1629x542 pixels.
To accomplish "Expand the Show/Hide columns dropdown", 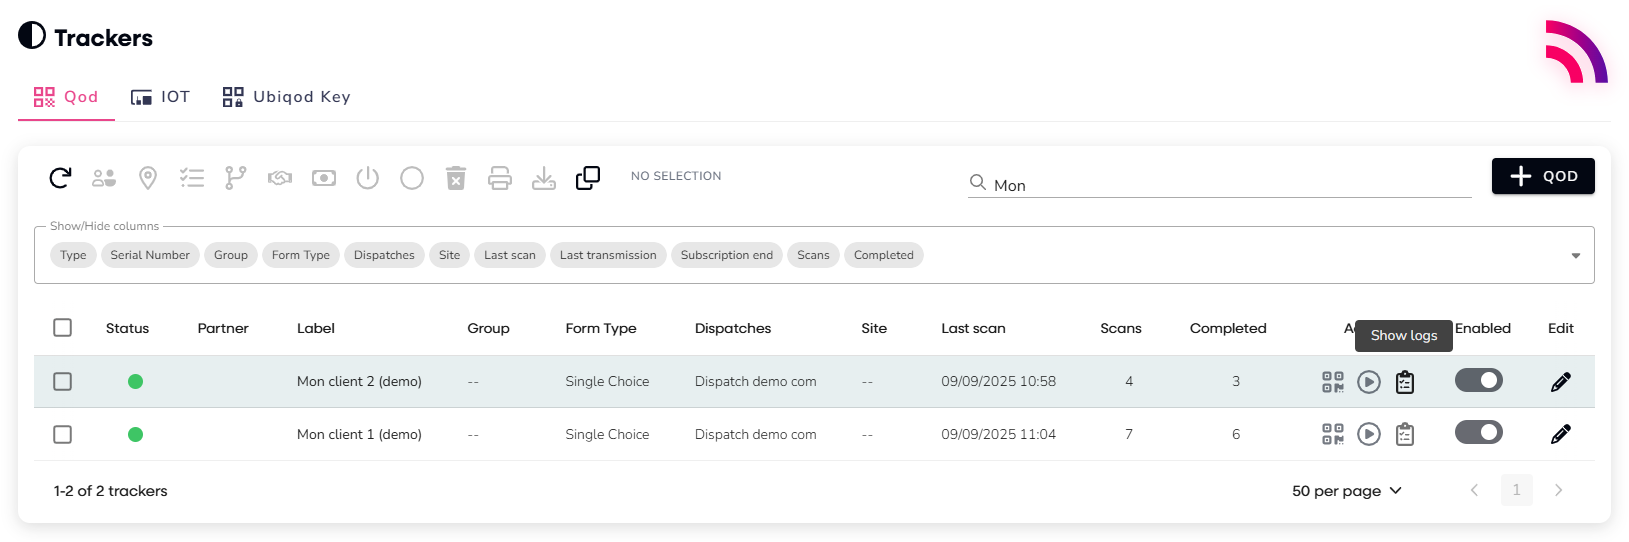I will point(1575,256).
